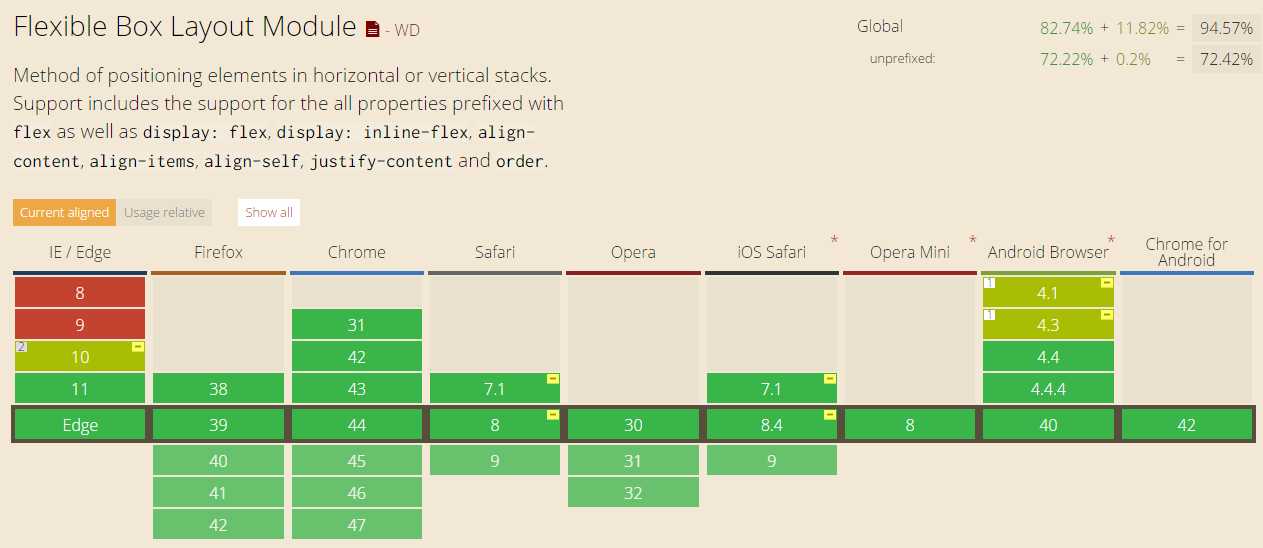Select the Edge current version cell
1263x548 pixels.
[80, 425]
